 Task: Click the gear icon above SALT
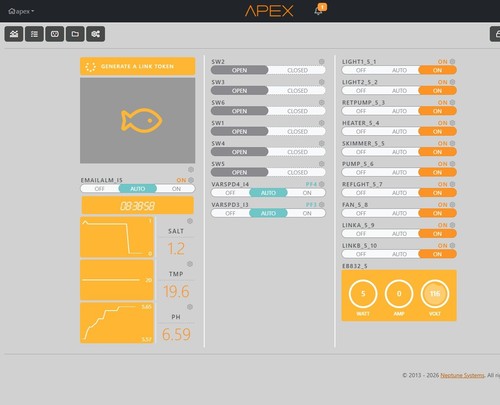point(190,221)
